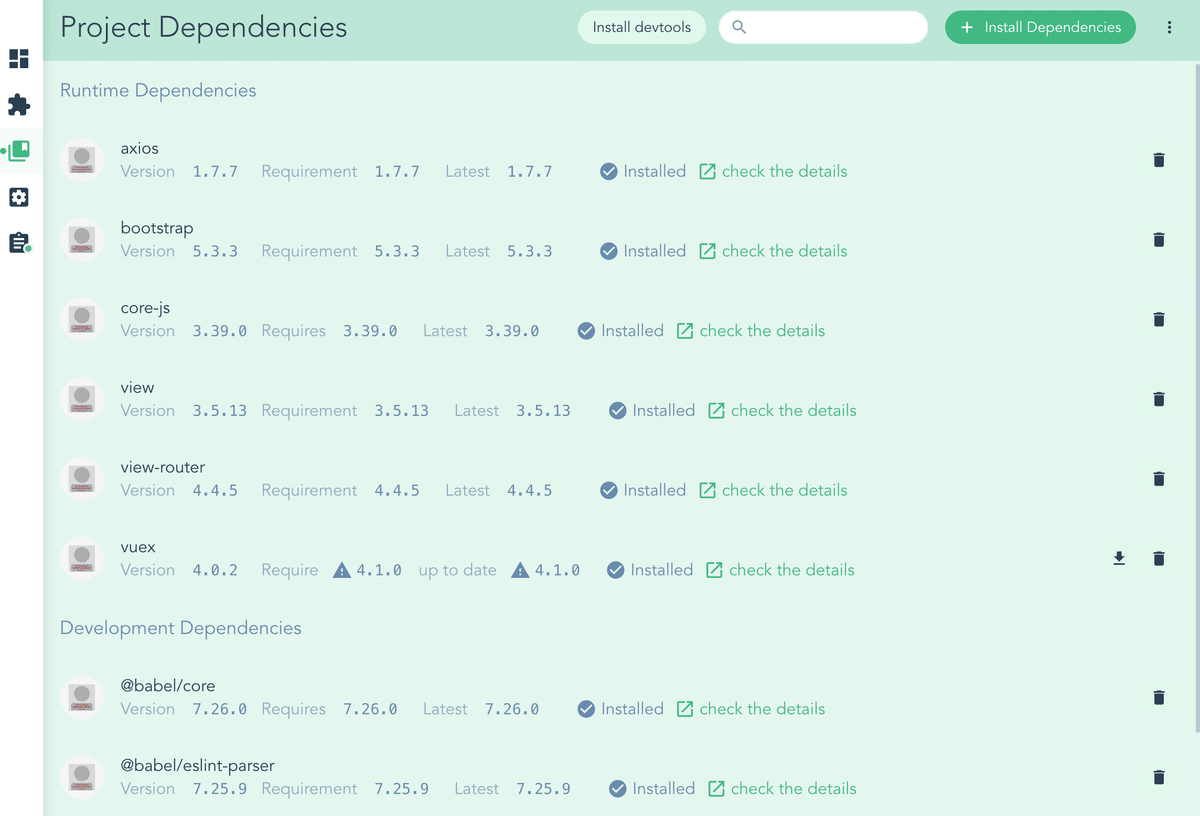The image size is (1200, 816).
Task: Open the more options three-dot menu
Action: (1169, 28)
